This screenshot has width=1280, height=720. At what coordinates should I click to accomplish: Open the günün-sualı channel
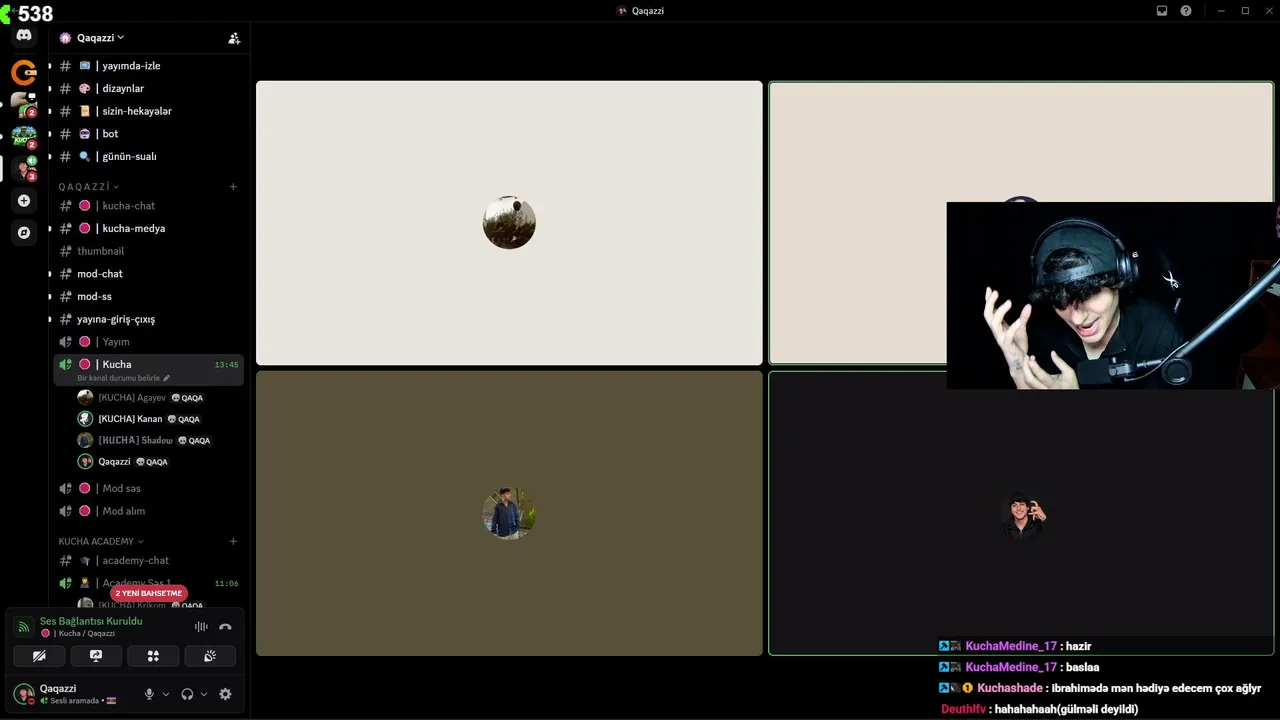pyautogui.click(x=148, y=156)
